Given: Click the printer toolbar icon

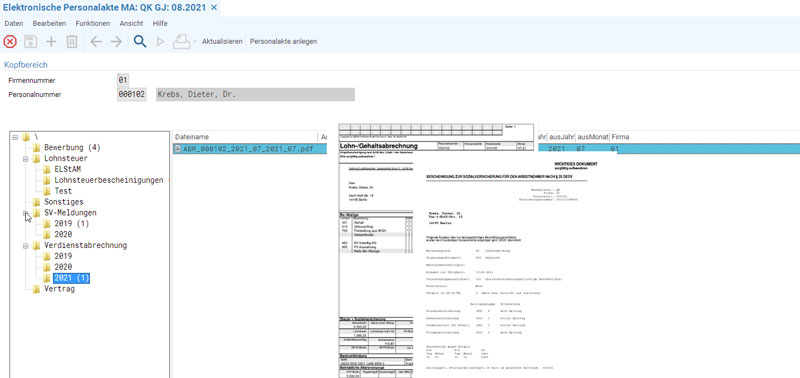Looking at the screenshot, I should point(182,42).
